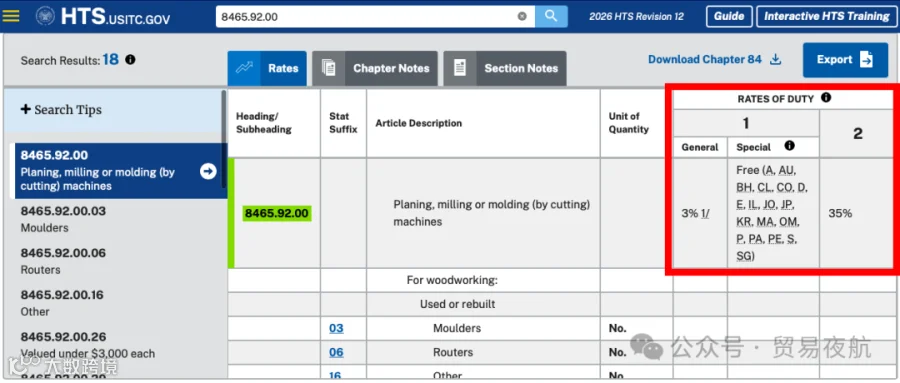Click the Routers description cell
The width and height of the screenshot is (900, 383).
click(483, 353)
